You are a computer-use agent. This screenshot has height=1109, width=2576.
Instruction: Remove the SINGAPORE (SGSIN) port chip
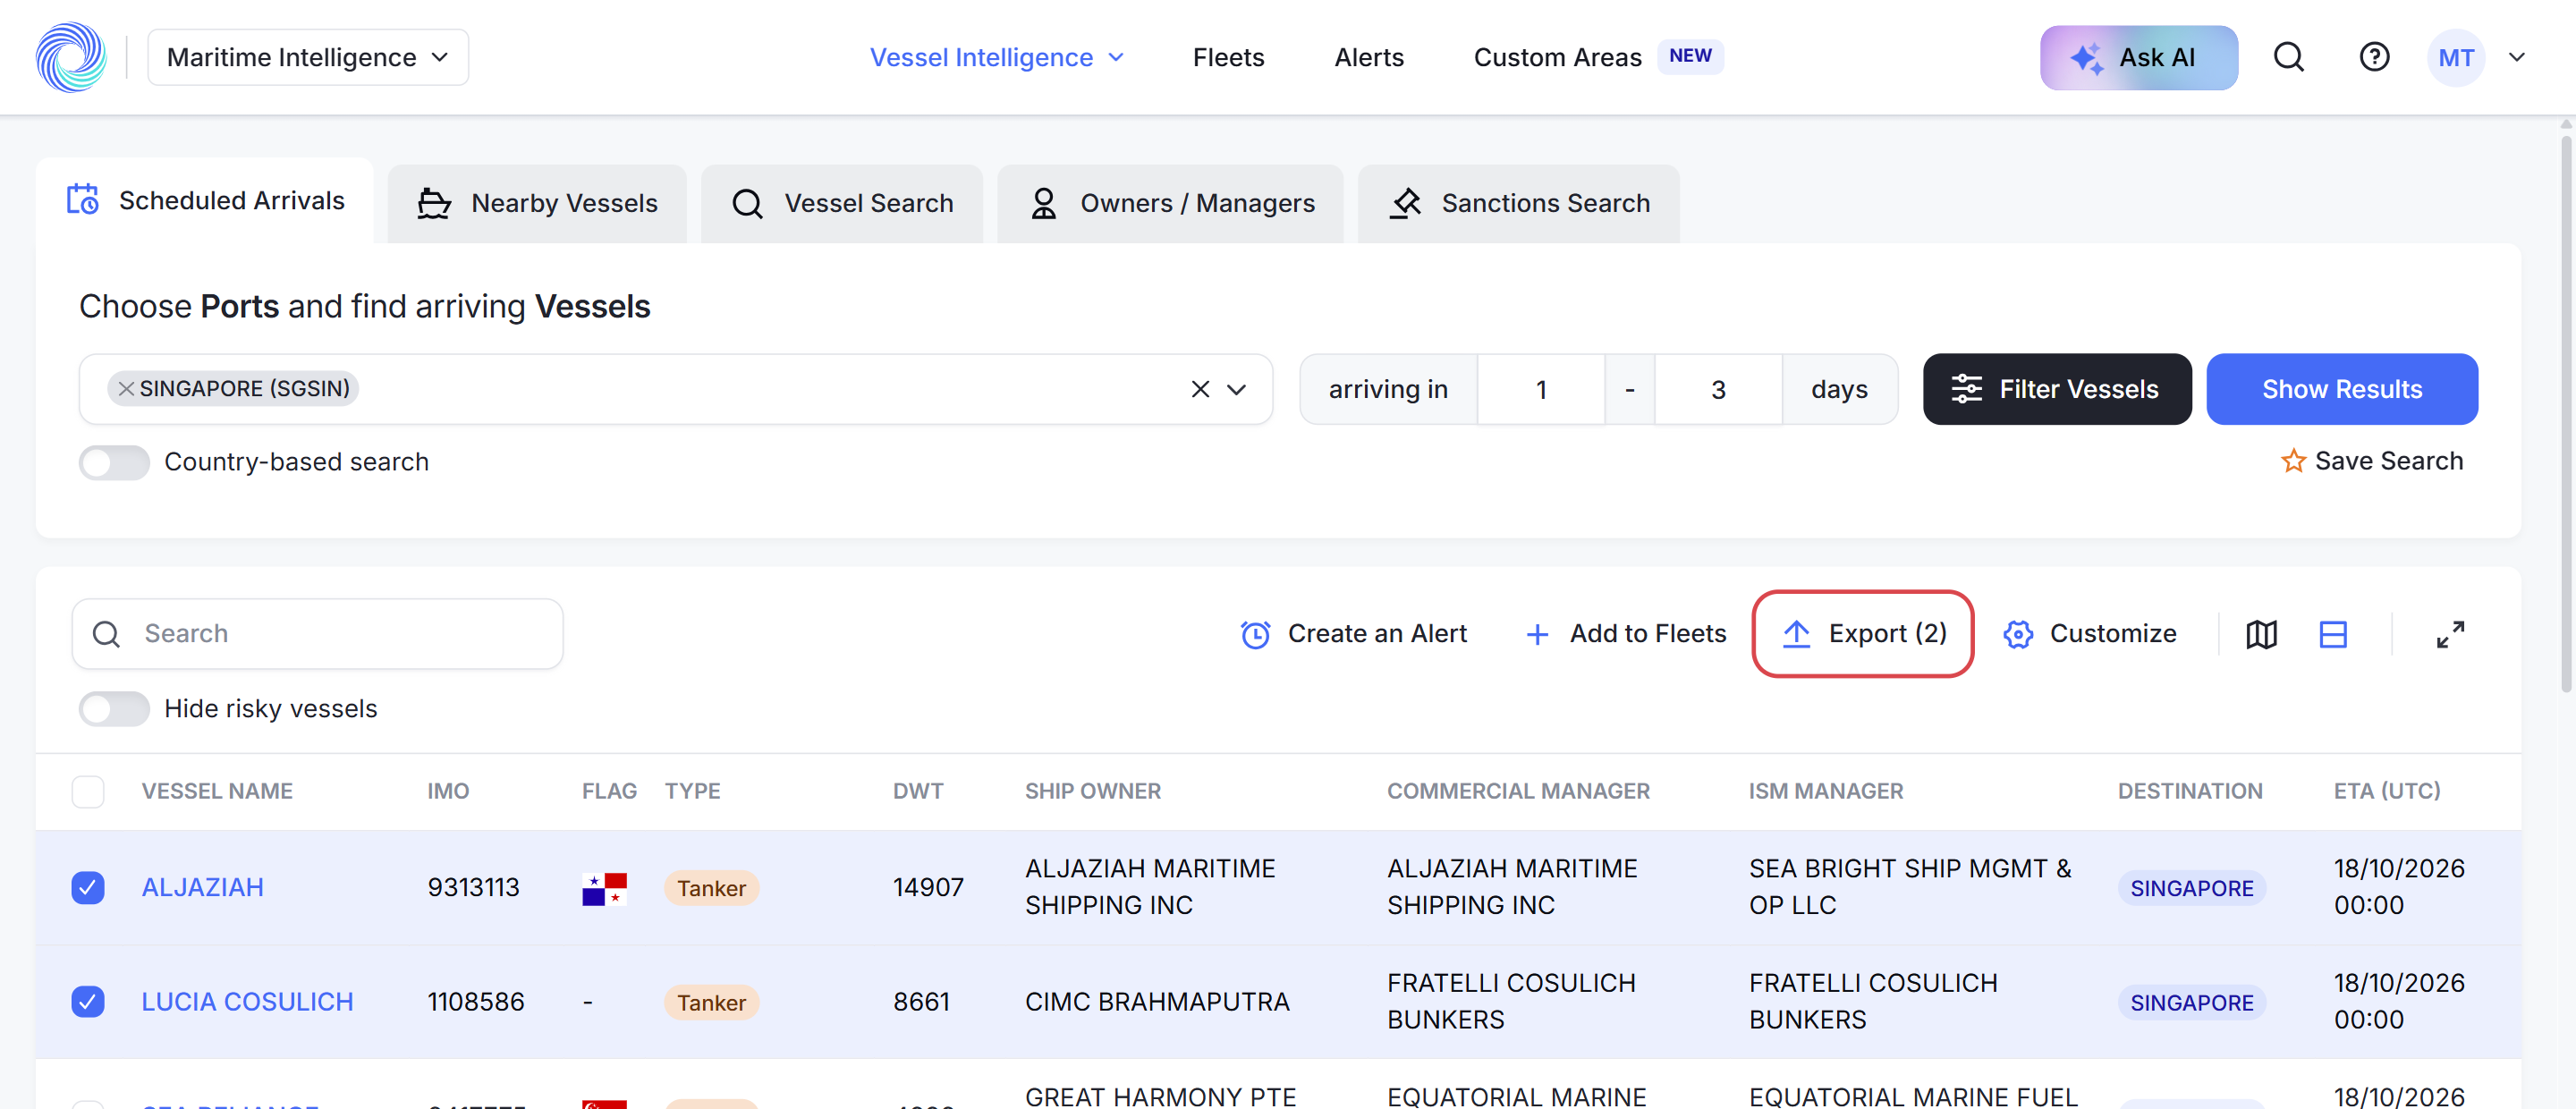click(x=126, y=389)
